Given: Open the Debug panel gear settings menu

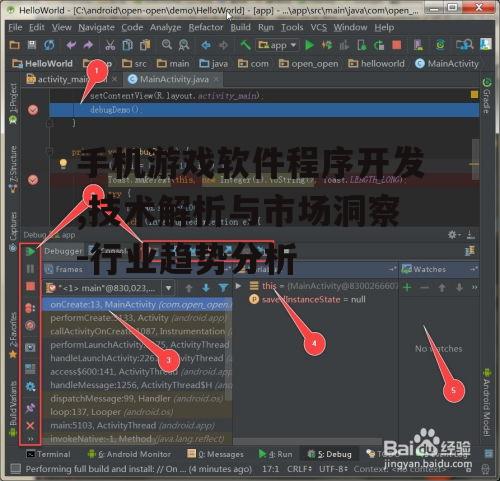Looking at the screenshot, I should click(x=453, y=235).
